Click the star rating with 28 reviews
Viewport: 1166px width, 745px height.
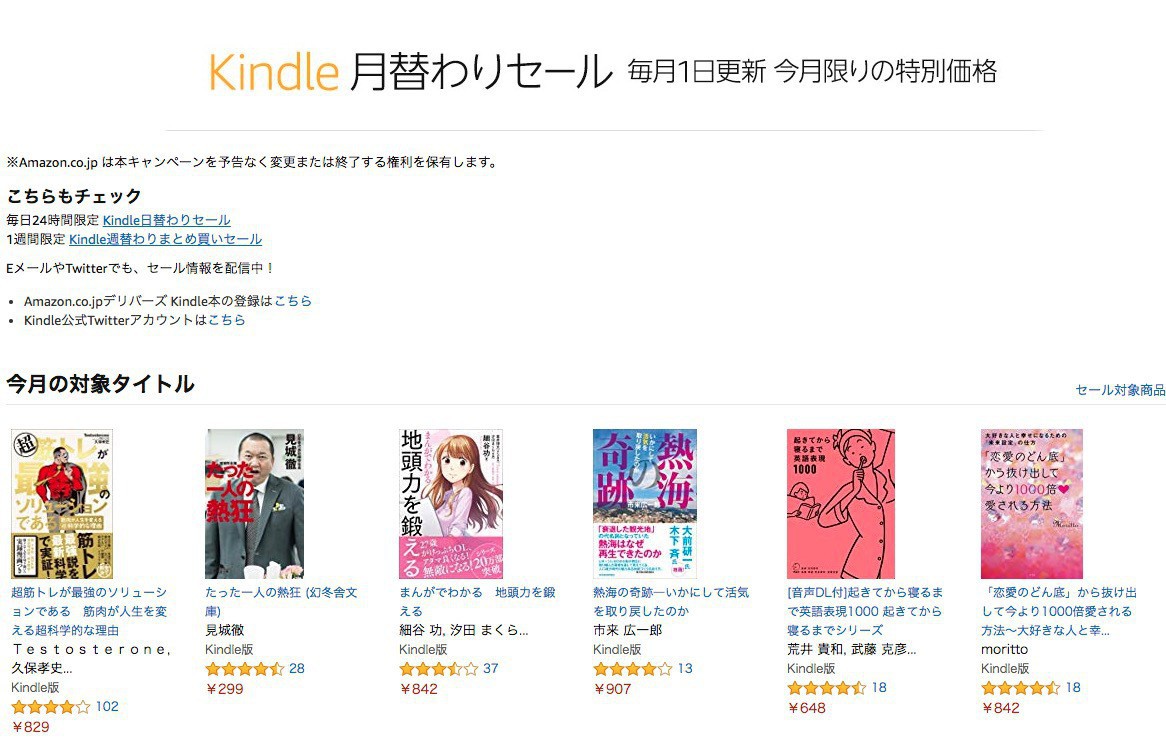pyautogui.click(x=245, y=669)
